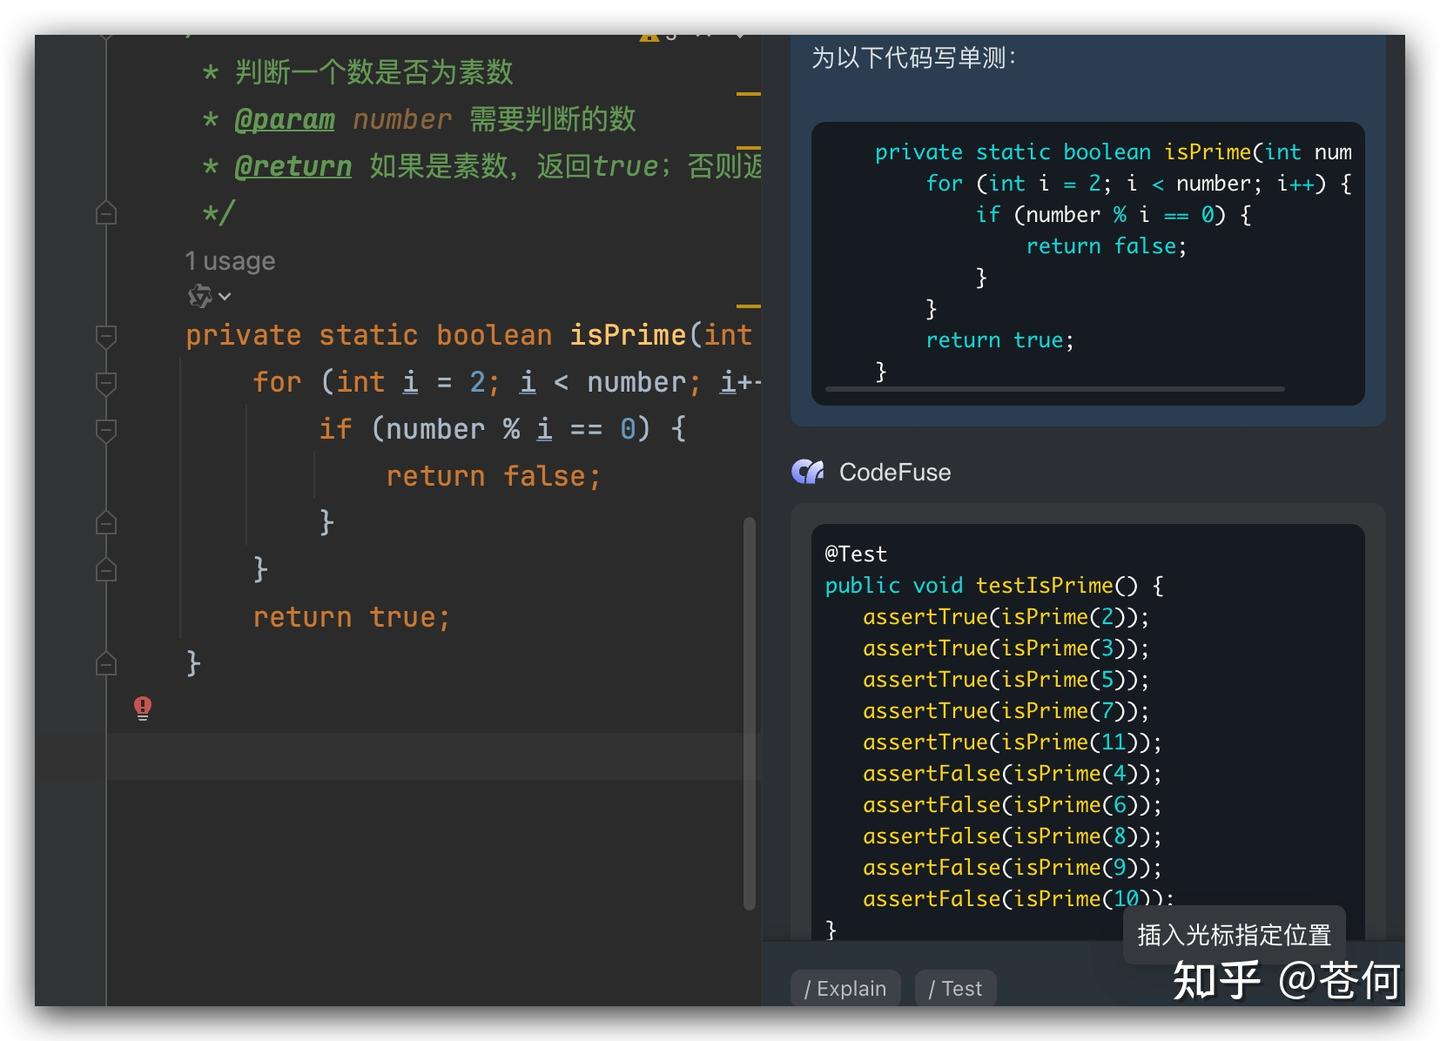Click '@return' Javadoc tag
Image resolution: width=1440 pixels, height=1041 pixels.
pos(293,166)
